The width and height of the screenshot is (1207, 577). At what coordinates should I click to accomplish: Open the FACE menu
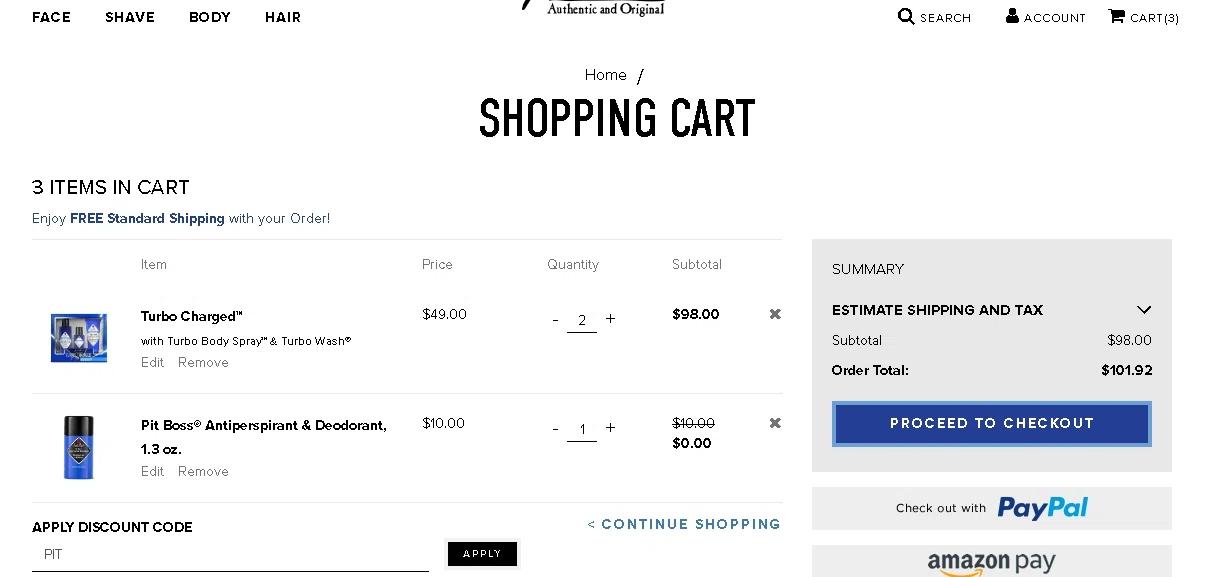click(51, 17)
